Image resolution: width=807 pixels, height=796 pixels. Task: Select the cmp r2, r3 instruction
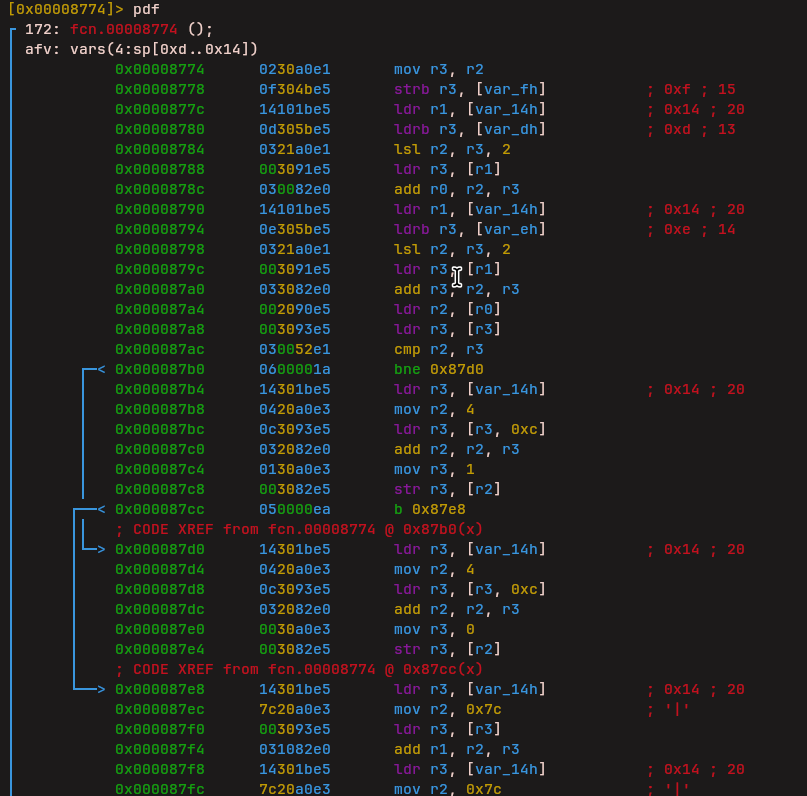(440, 349)
